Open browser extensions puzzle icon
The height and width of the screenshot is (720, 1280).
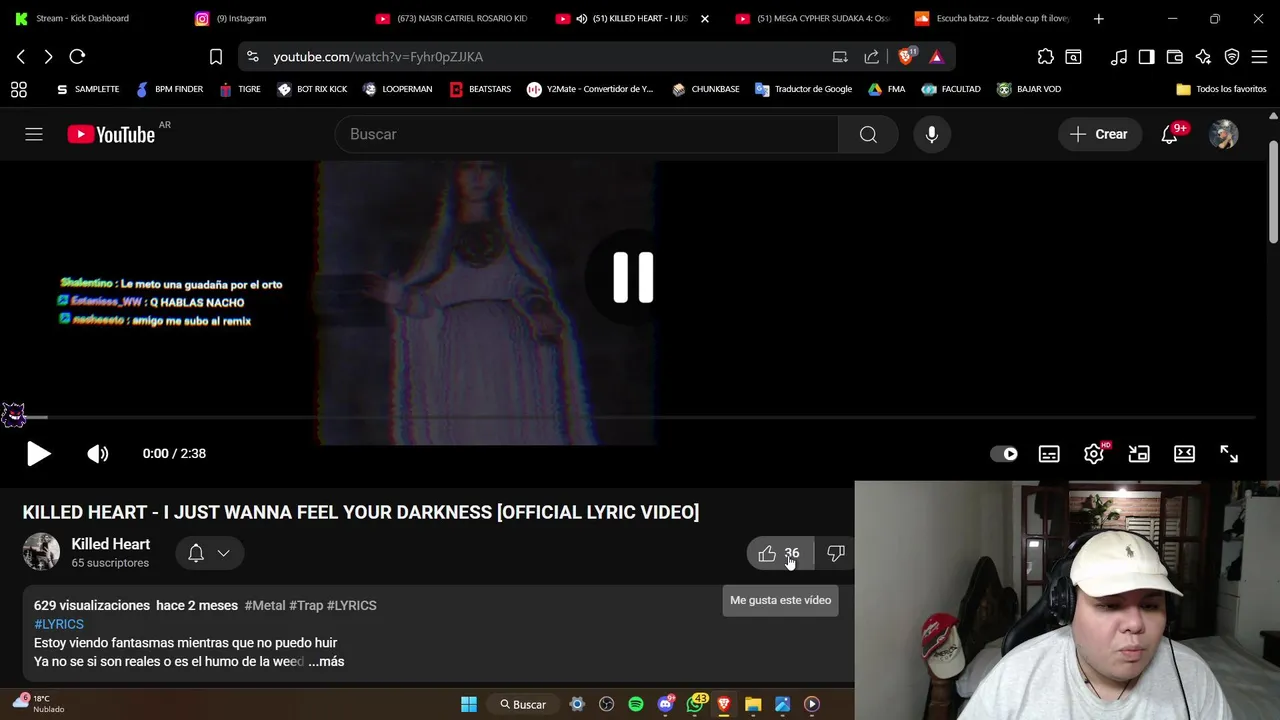[x=1045, y=57]
